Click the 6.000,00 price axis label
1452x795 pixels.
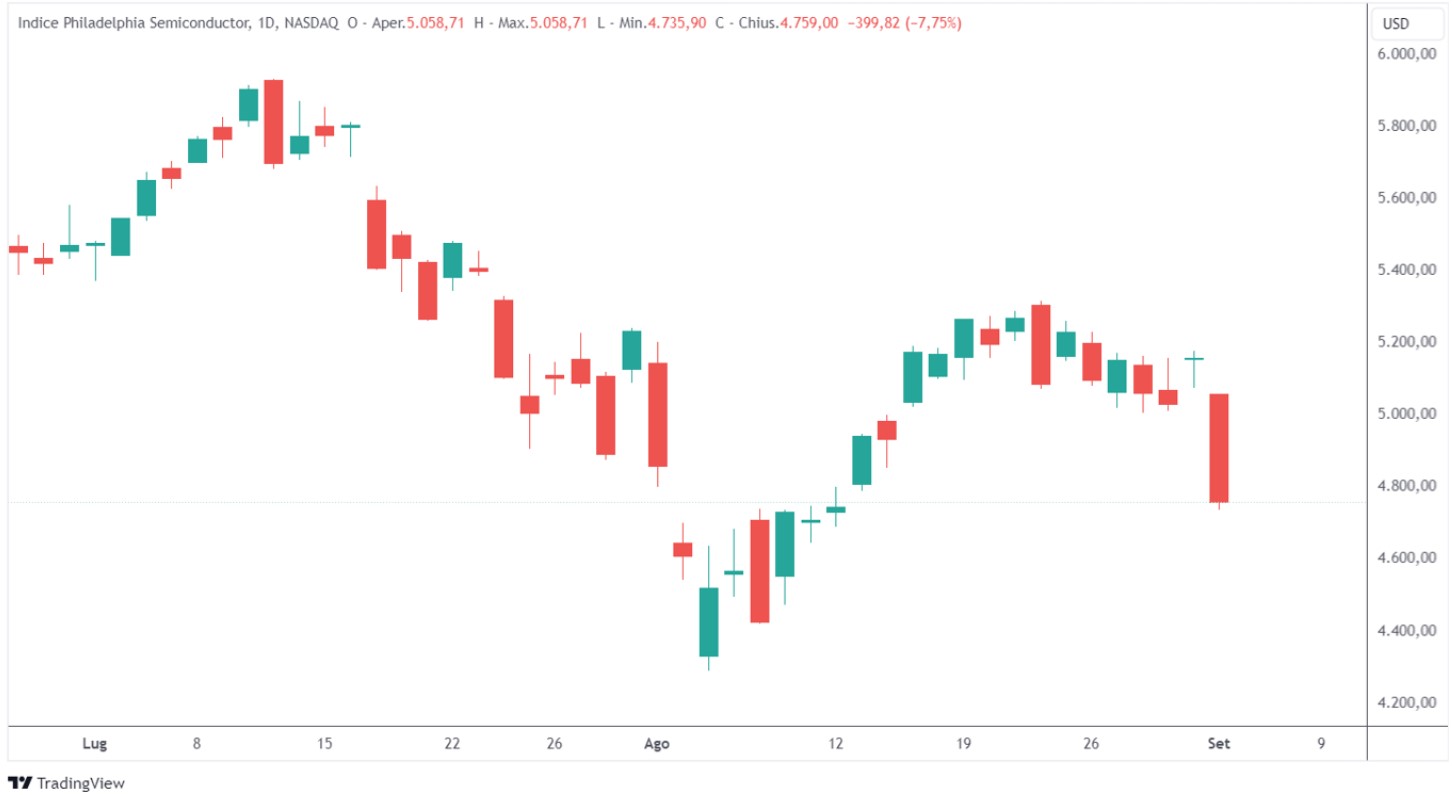click(1405, 54)
